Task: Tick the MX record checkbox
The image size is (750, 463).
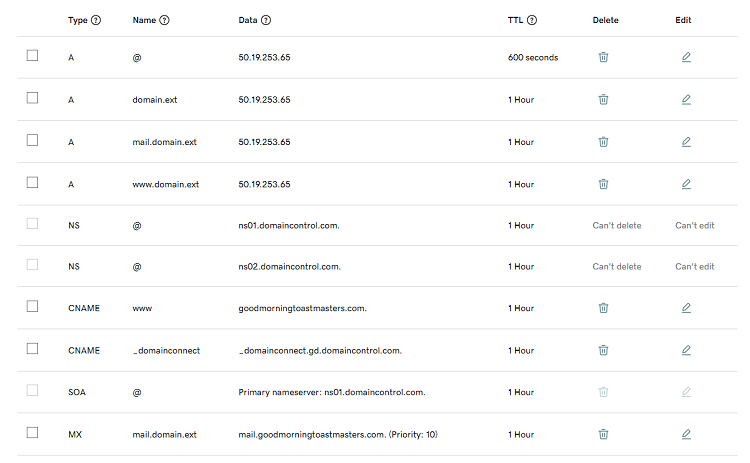Action: point(32,433)
